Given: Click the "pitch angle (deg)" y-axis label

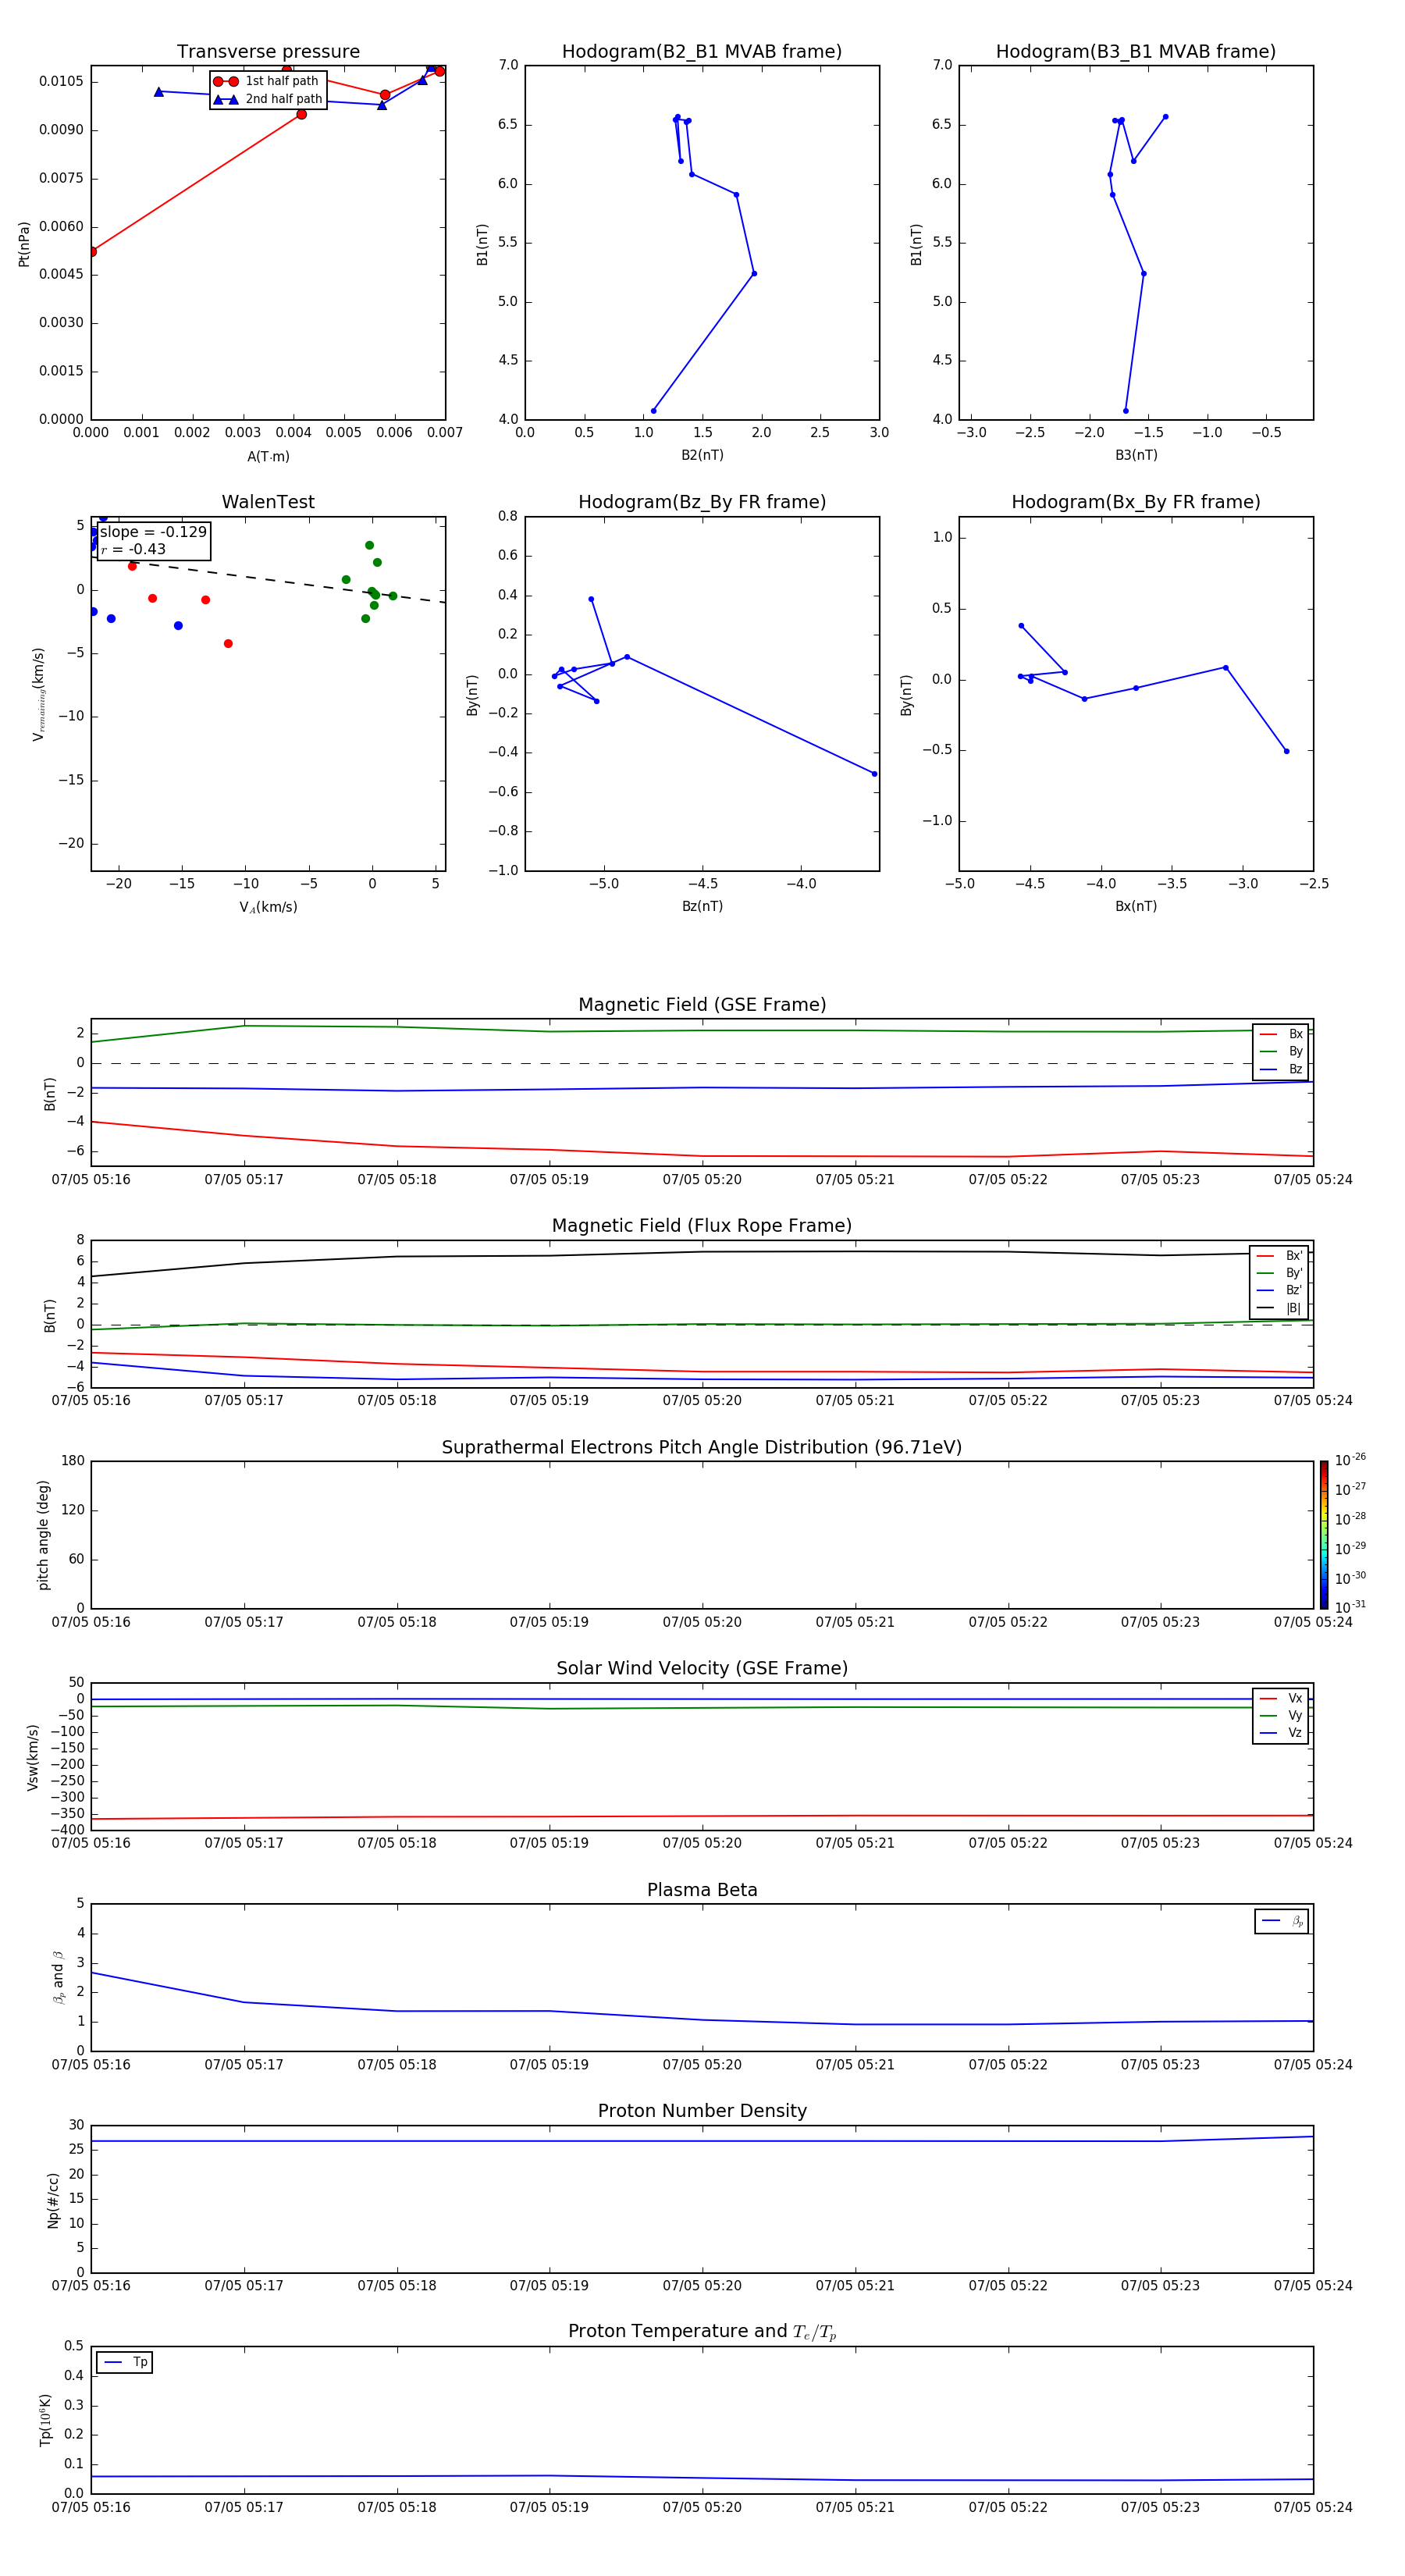Looking at the screenshot, I should [x=43, y=1535].
